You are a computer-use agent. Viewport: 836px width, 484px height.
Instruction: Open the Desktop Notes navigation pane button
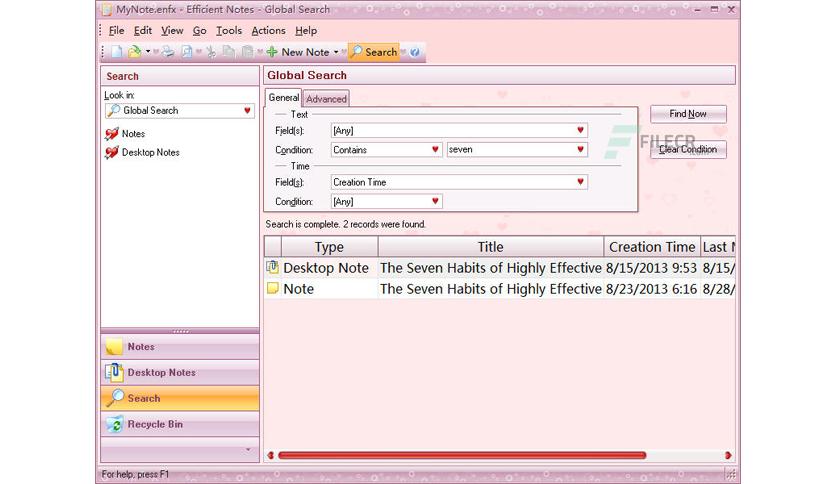pos(180,373)
